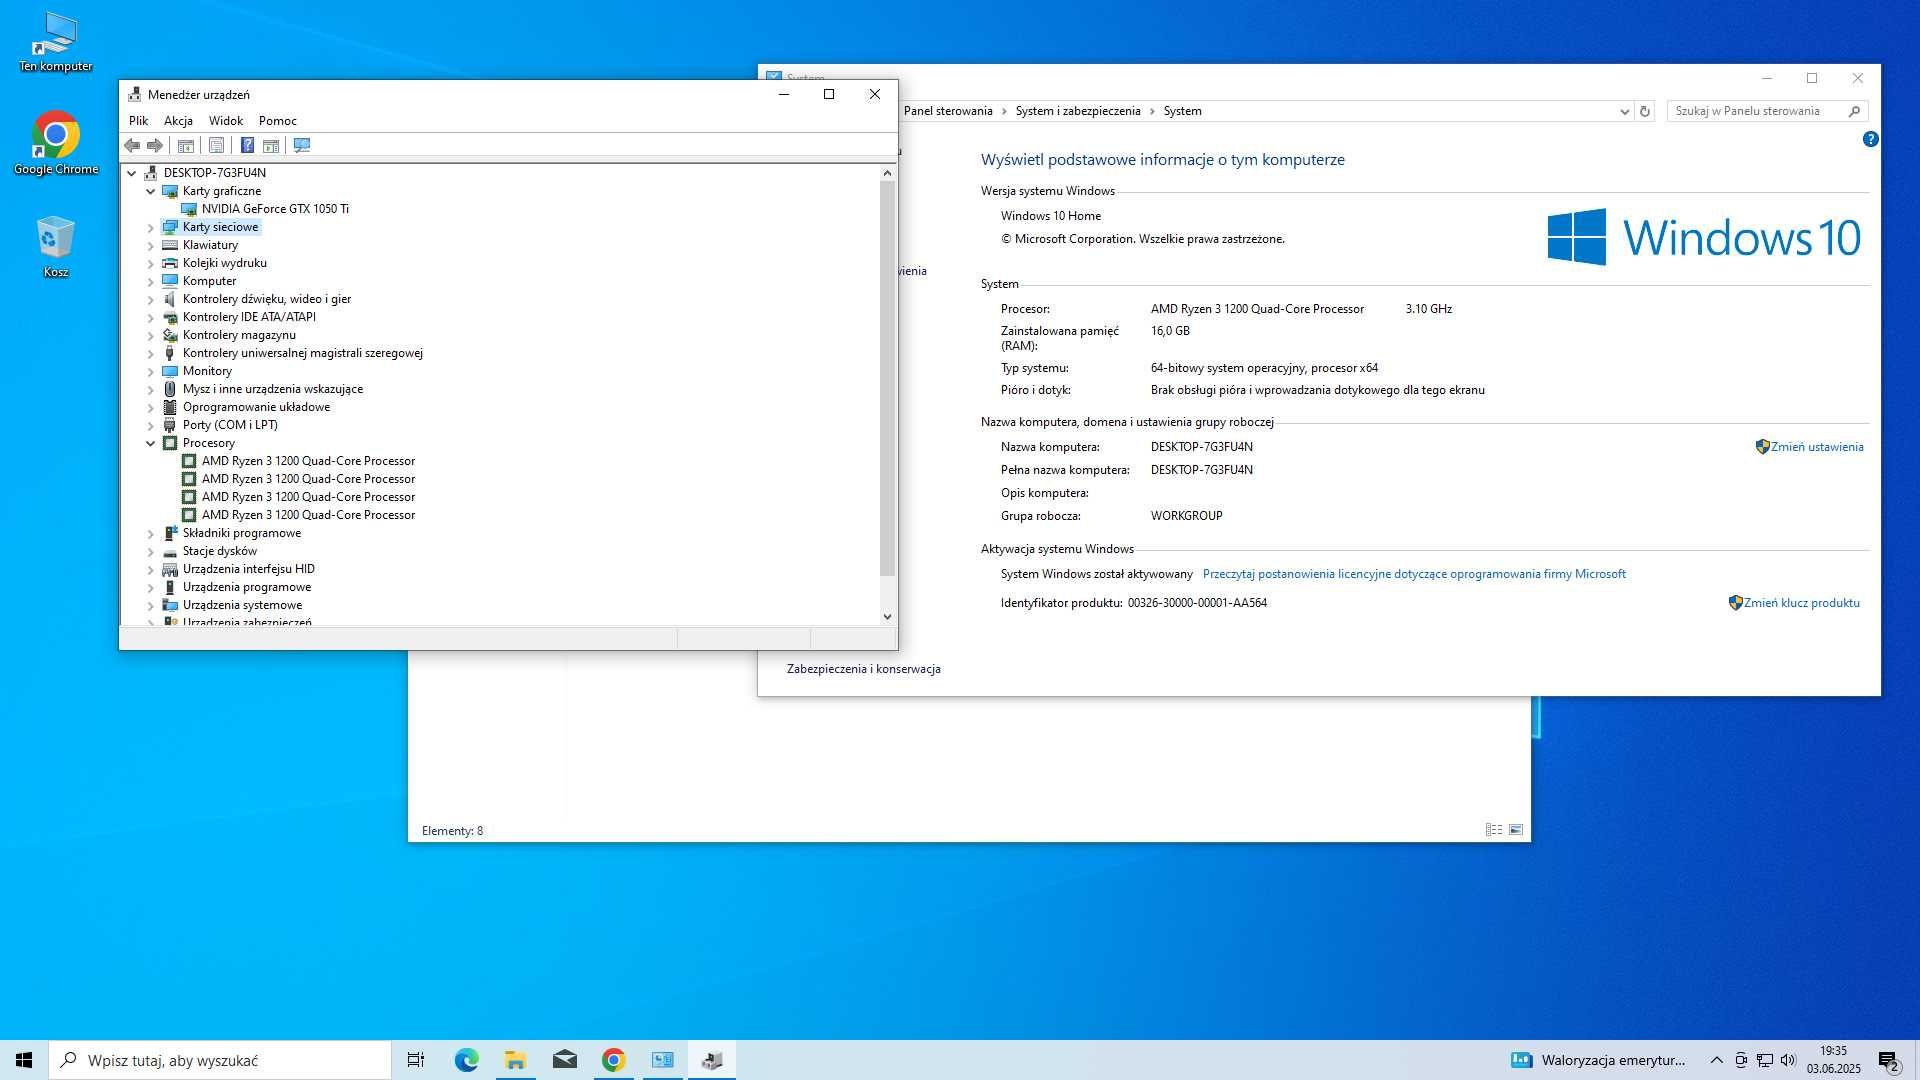The width and height of the screenshot is (1920, 1080).
Task: Expand the Klawiatury category
Action: click(151, 245)
